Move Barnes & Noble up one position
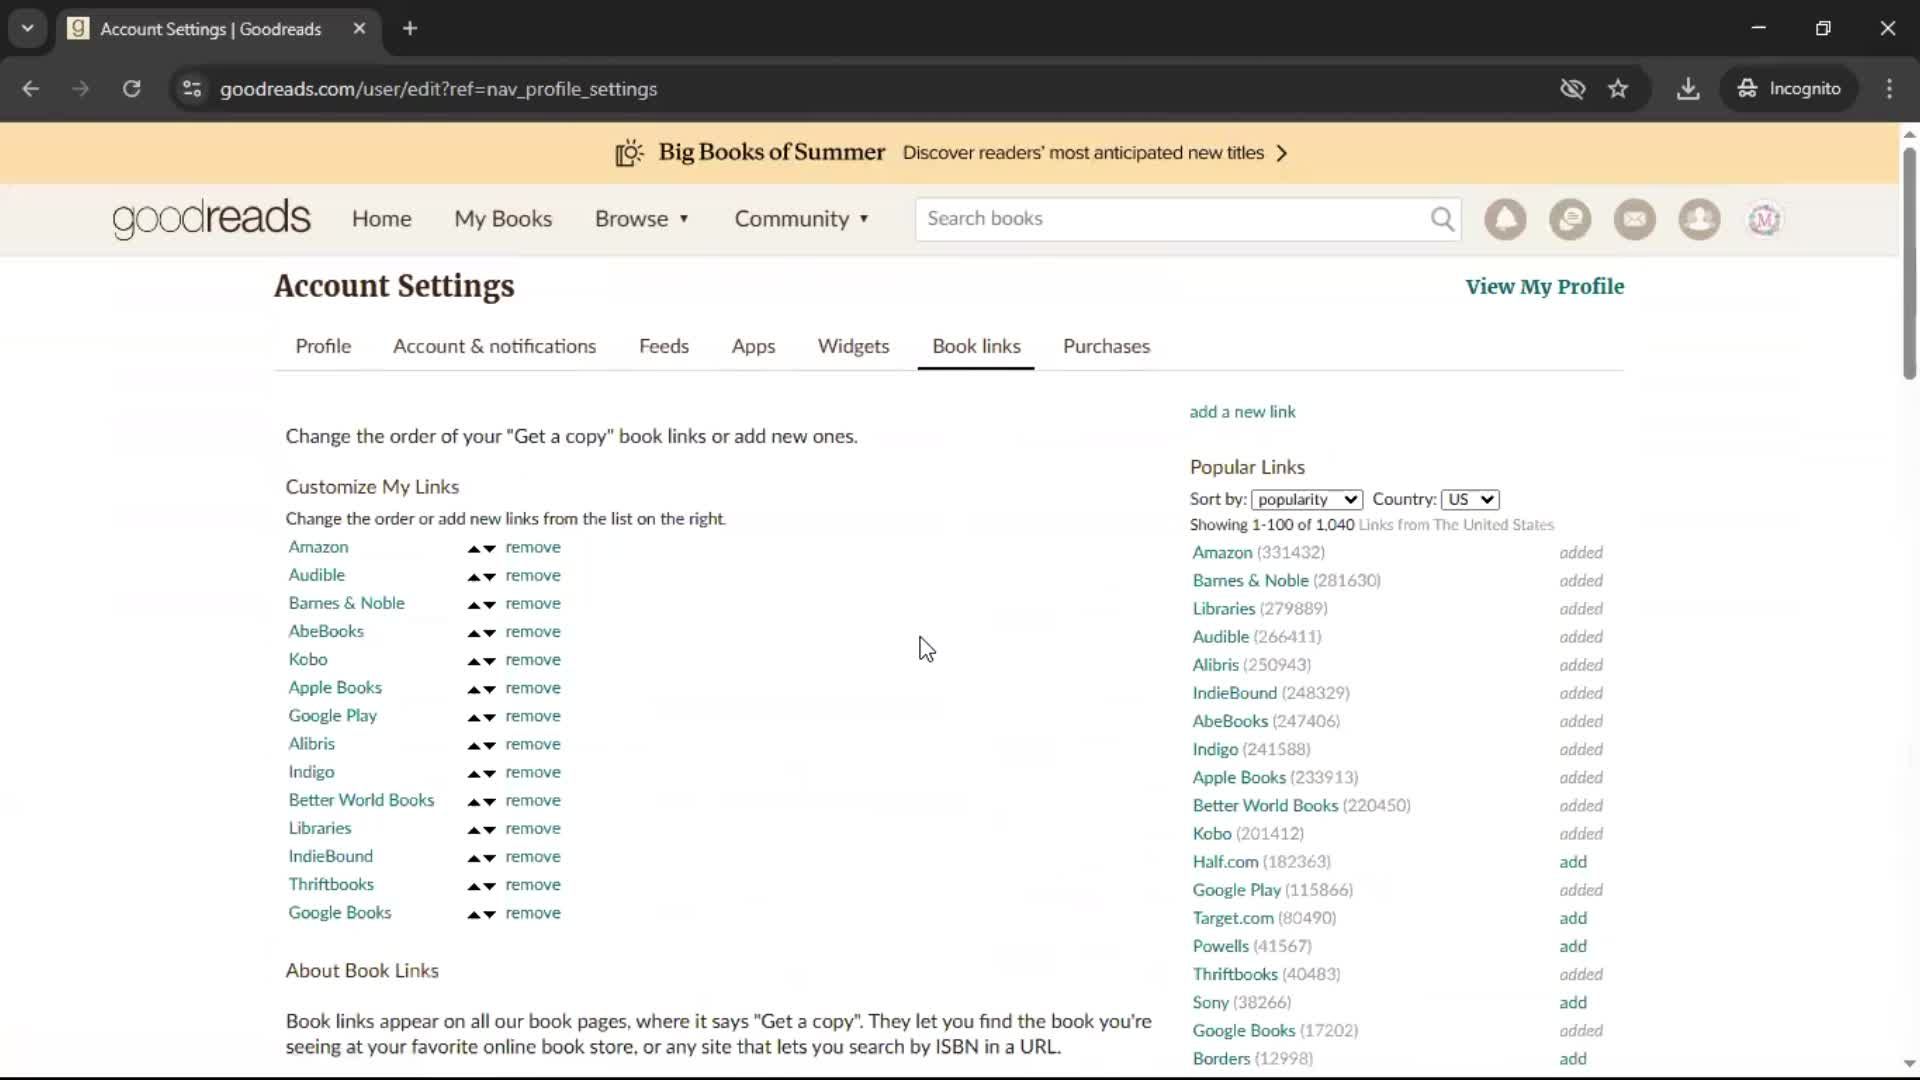Image resolution: width=1920 pixels, height=1080 pixels. point(474,605)
